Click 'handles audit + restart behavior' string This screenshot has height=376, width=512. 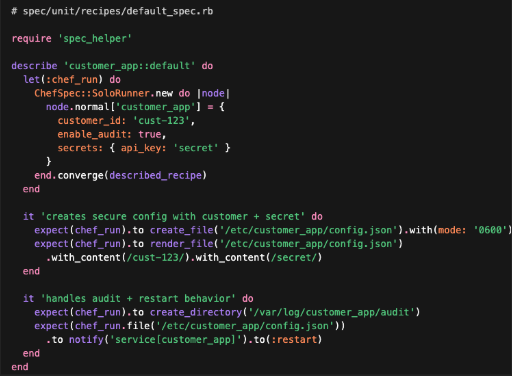(x=138, y=298)
